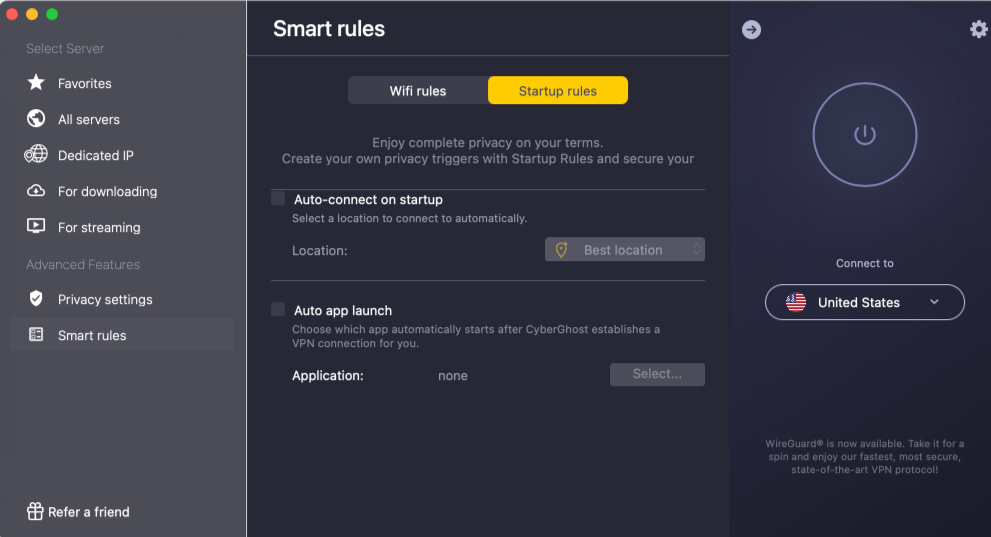Open All servers in the sidebar
Image resolution: width=991 pixels, height=537 pixels.
122,119
